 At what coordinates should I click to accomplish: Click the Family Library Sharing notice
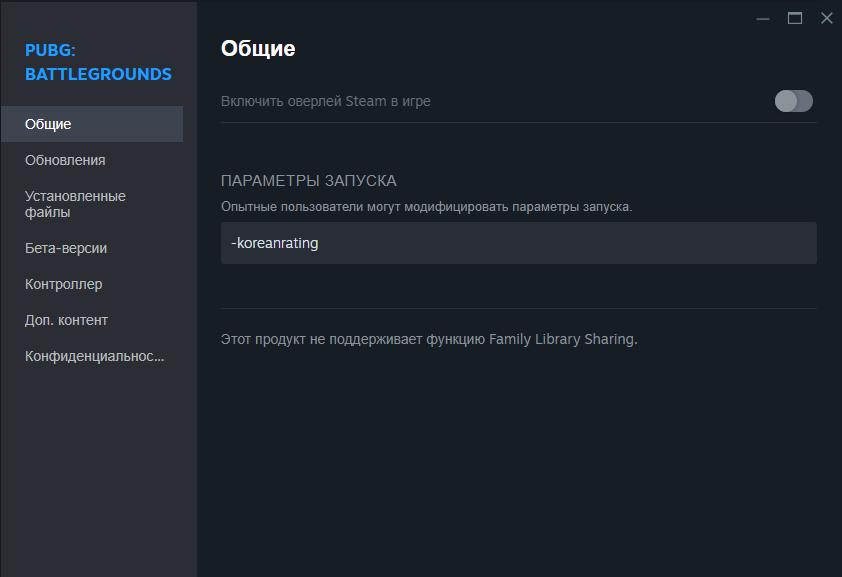[x=428, y=339]
